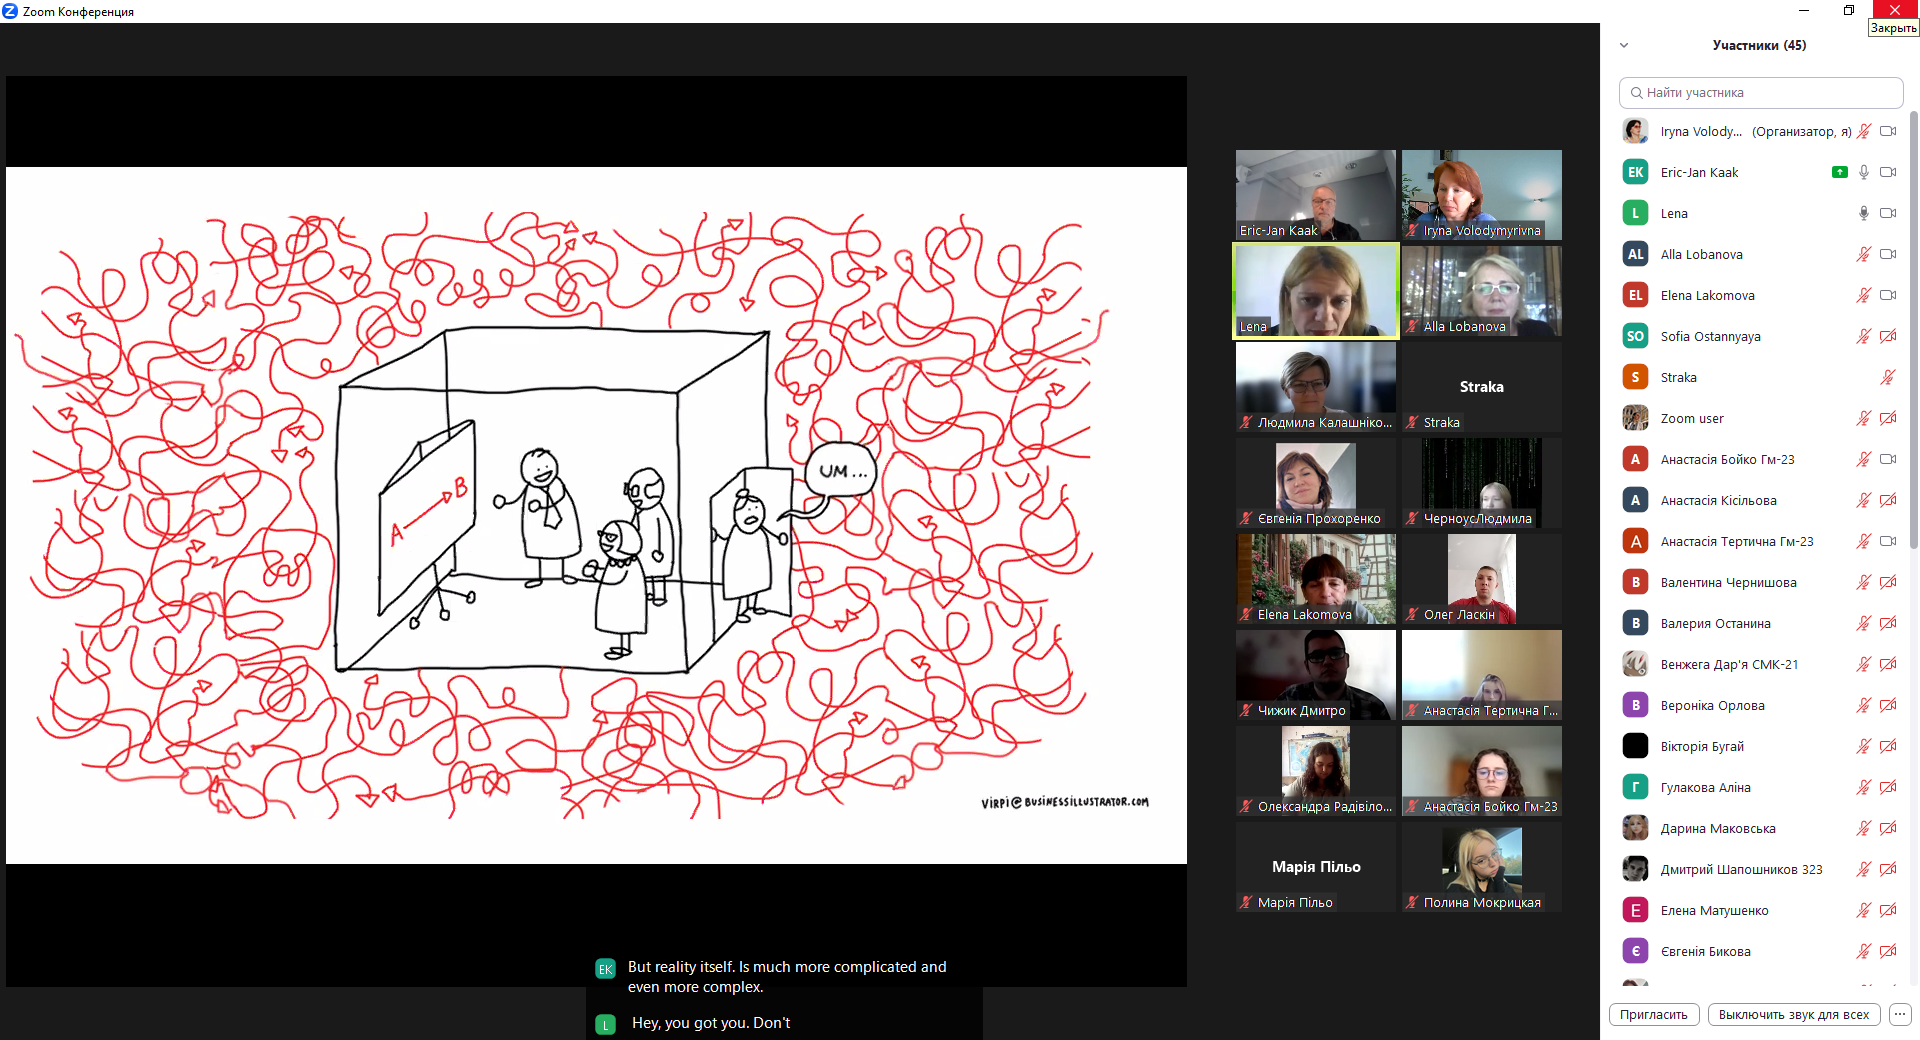Click Lena's microphone icon in participants list
Image resolution: width=1920 pixels, height=1040 pixels.
click(x=1864, y=213)
